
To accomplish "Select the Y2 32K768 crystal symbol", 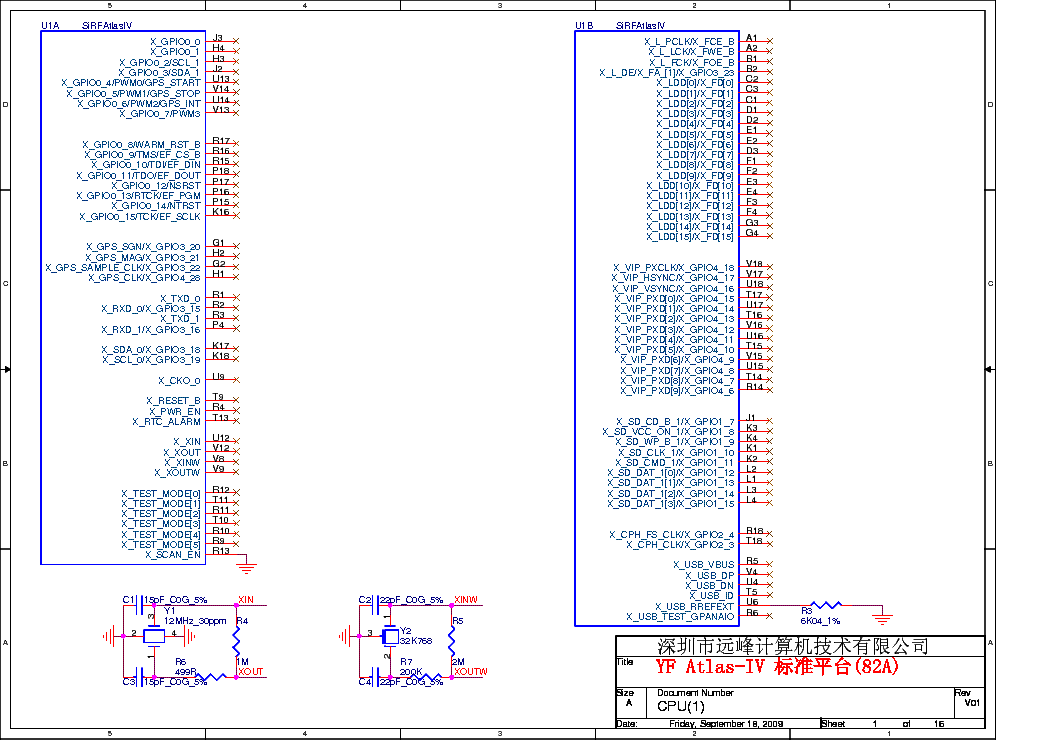I will [x=390, y=635].
